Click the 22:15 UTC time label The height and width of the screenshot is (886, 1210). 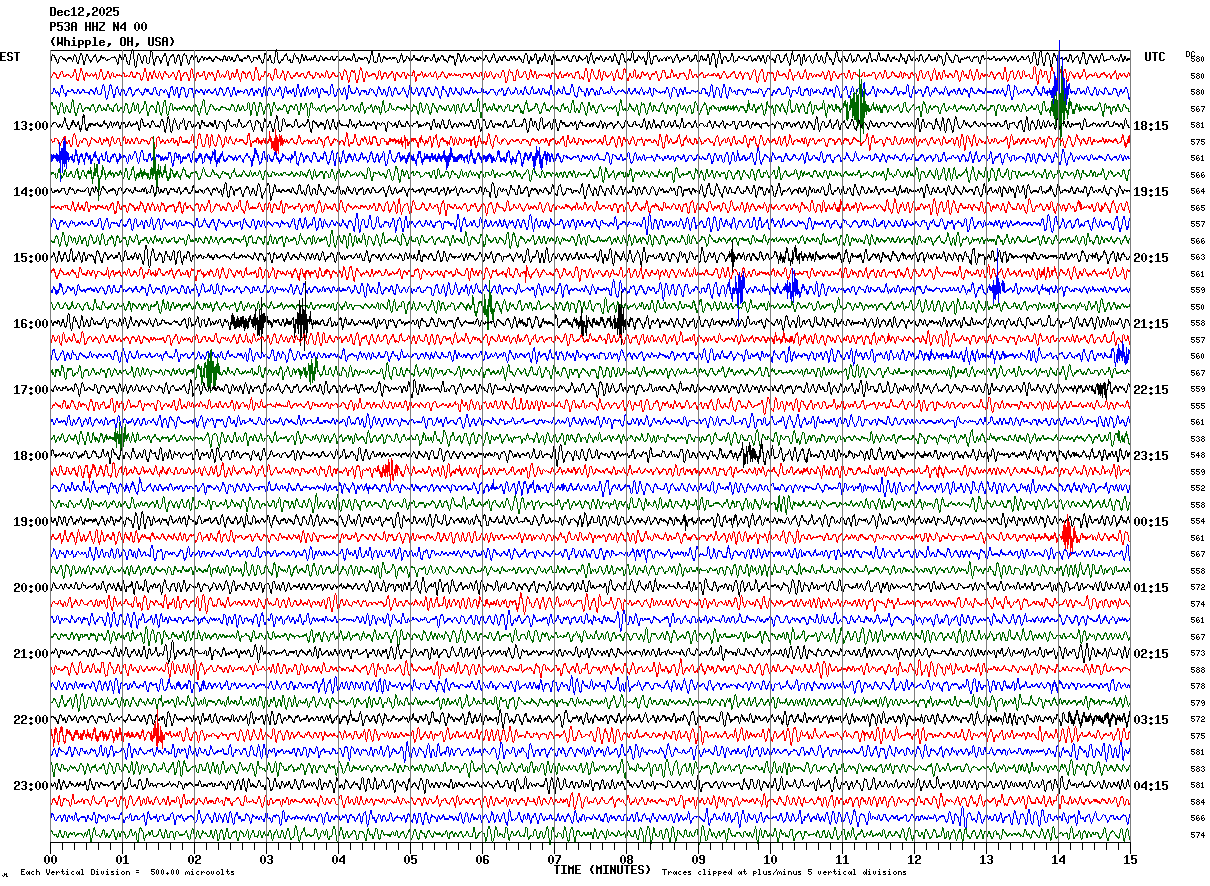[1151, 390]
